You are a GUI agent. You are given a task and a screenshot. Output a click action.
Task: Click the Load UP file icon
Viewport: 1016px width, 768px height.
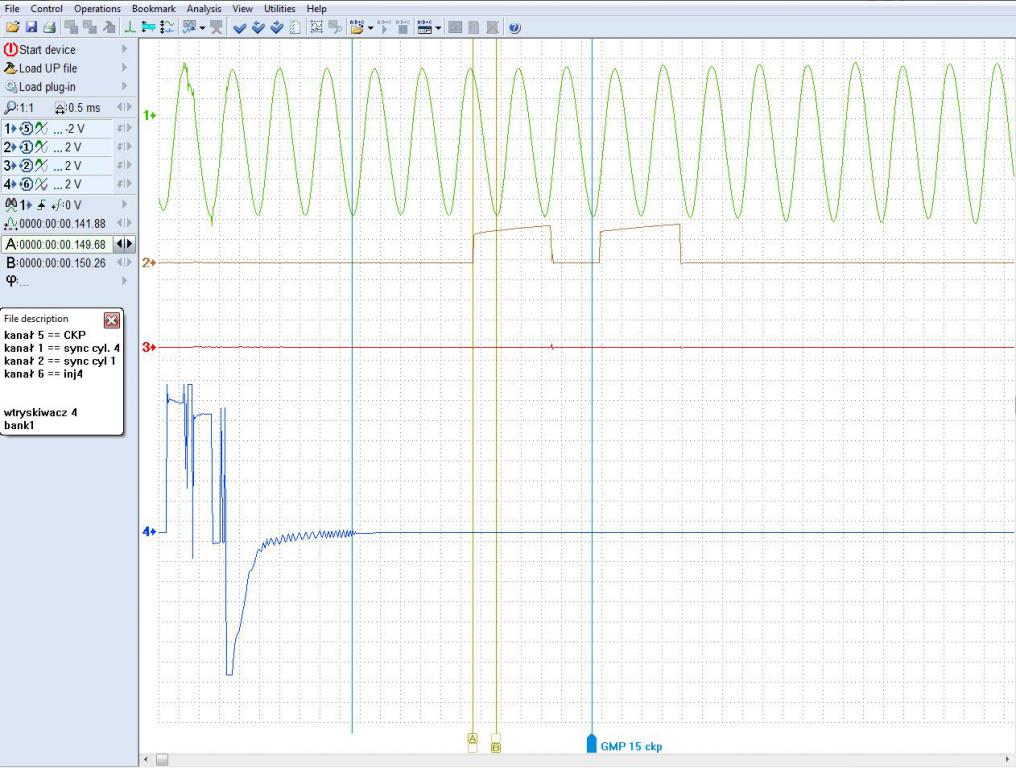coord(11,68)
